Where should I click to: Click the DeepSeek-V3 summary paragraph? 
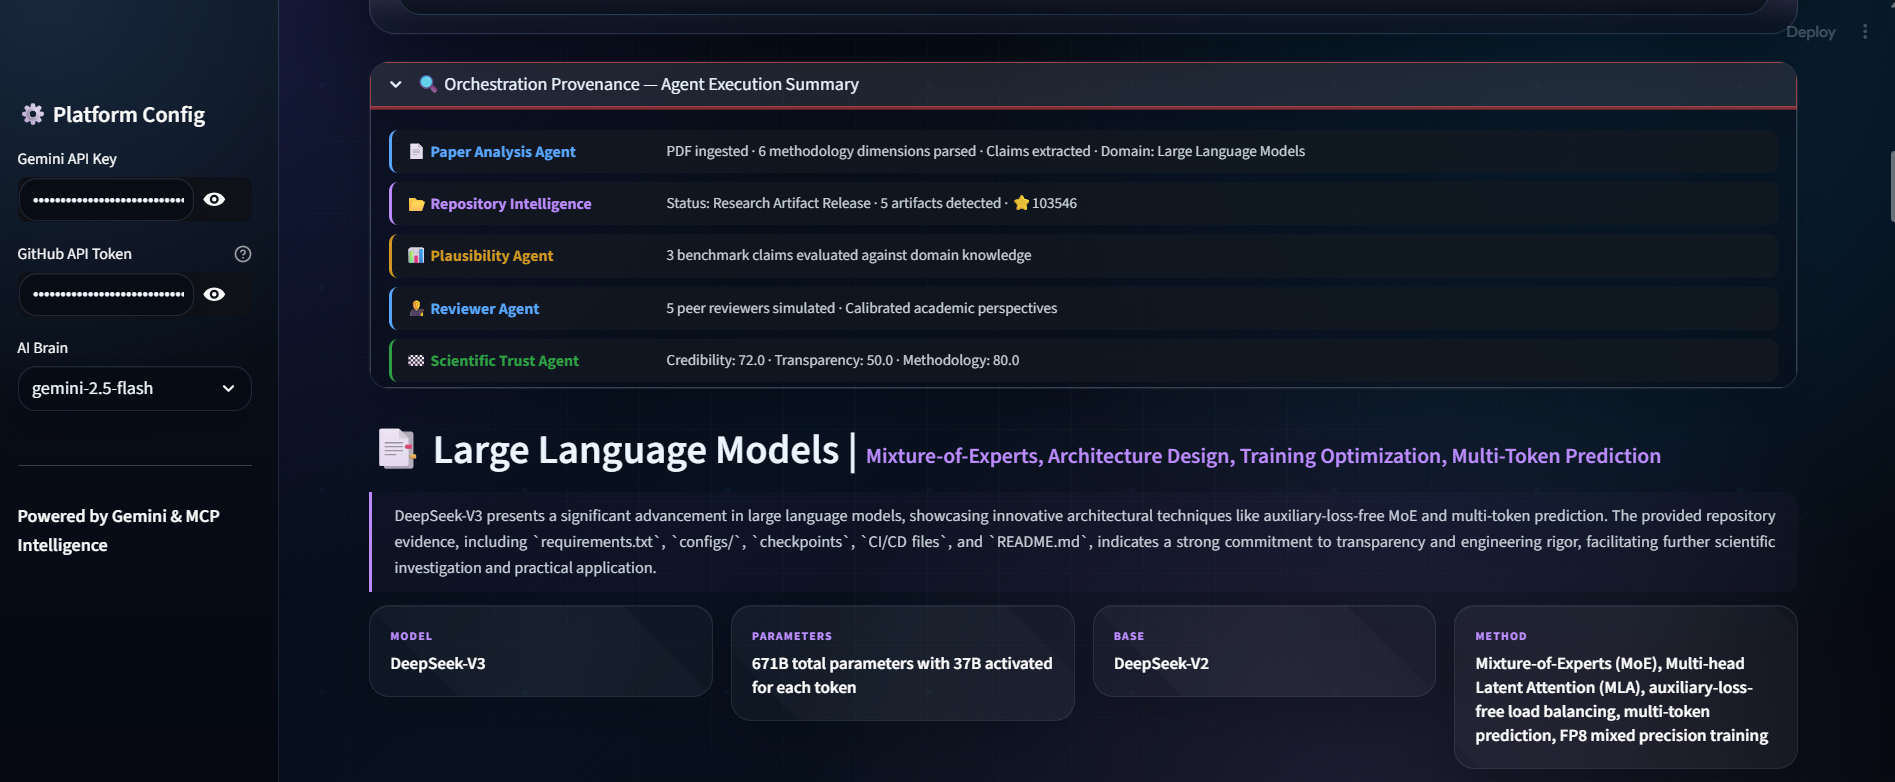pyautogui.click(x=1085, y=542)
